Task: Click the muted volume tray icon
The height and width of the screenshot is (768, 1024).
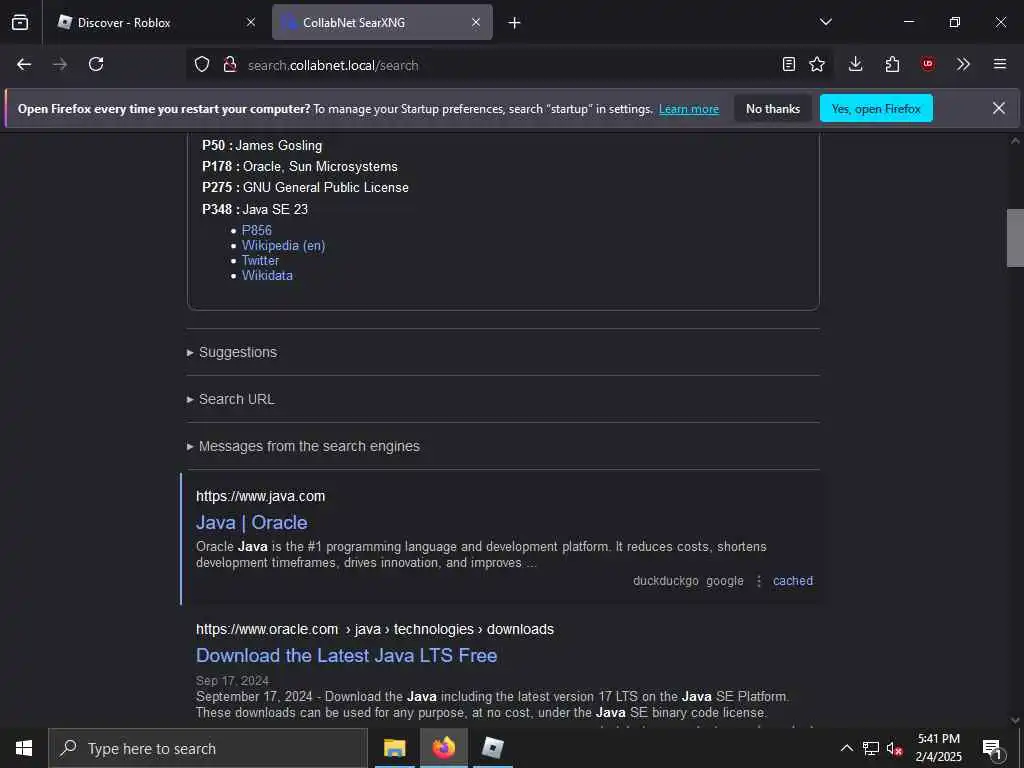Action: click(894, 748)
